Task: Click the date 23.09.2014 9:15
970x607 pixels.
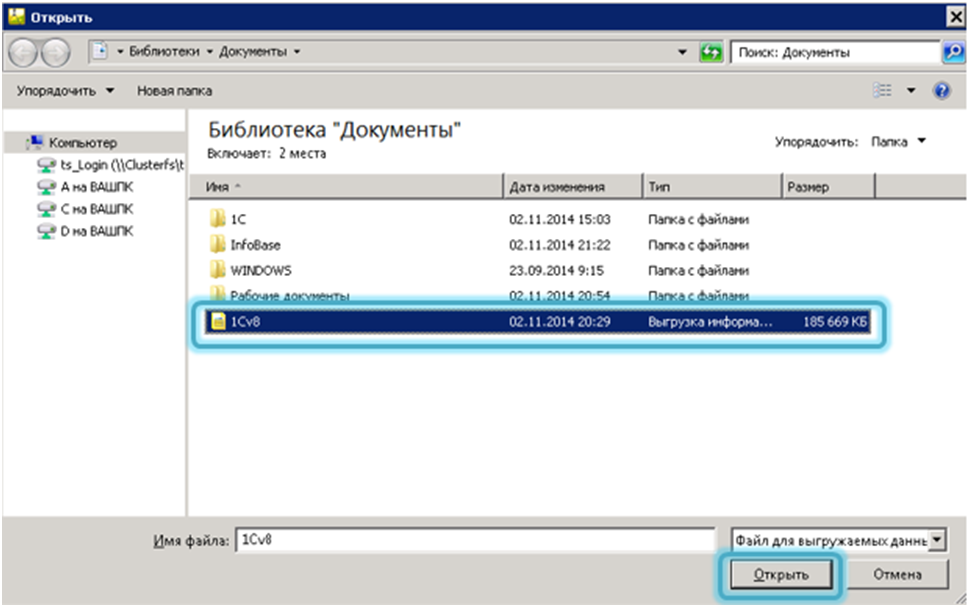Action: pos(556,270)
